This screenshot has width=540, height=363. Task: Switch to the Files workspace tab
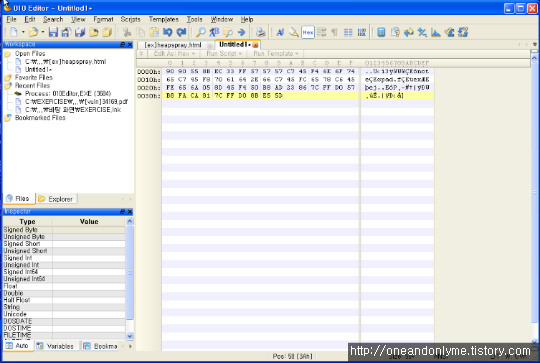click(19, 199)
